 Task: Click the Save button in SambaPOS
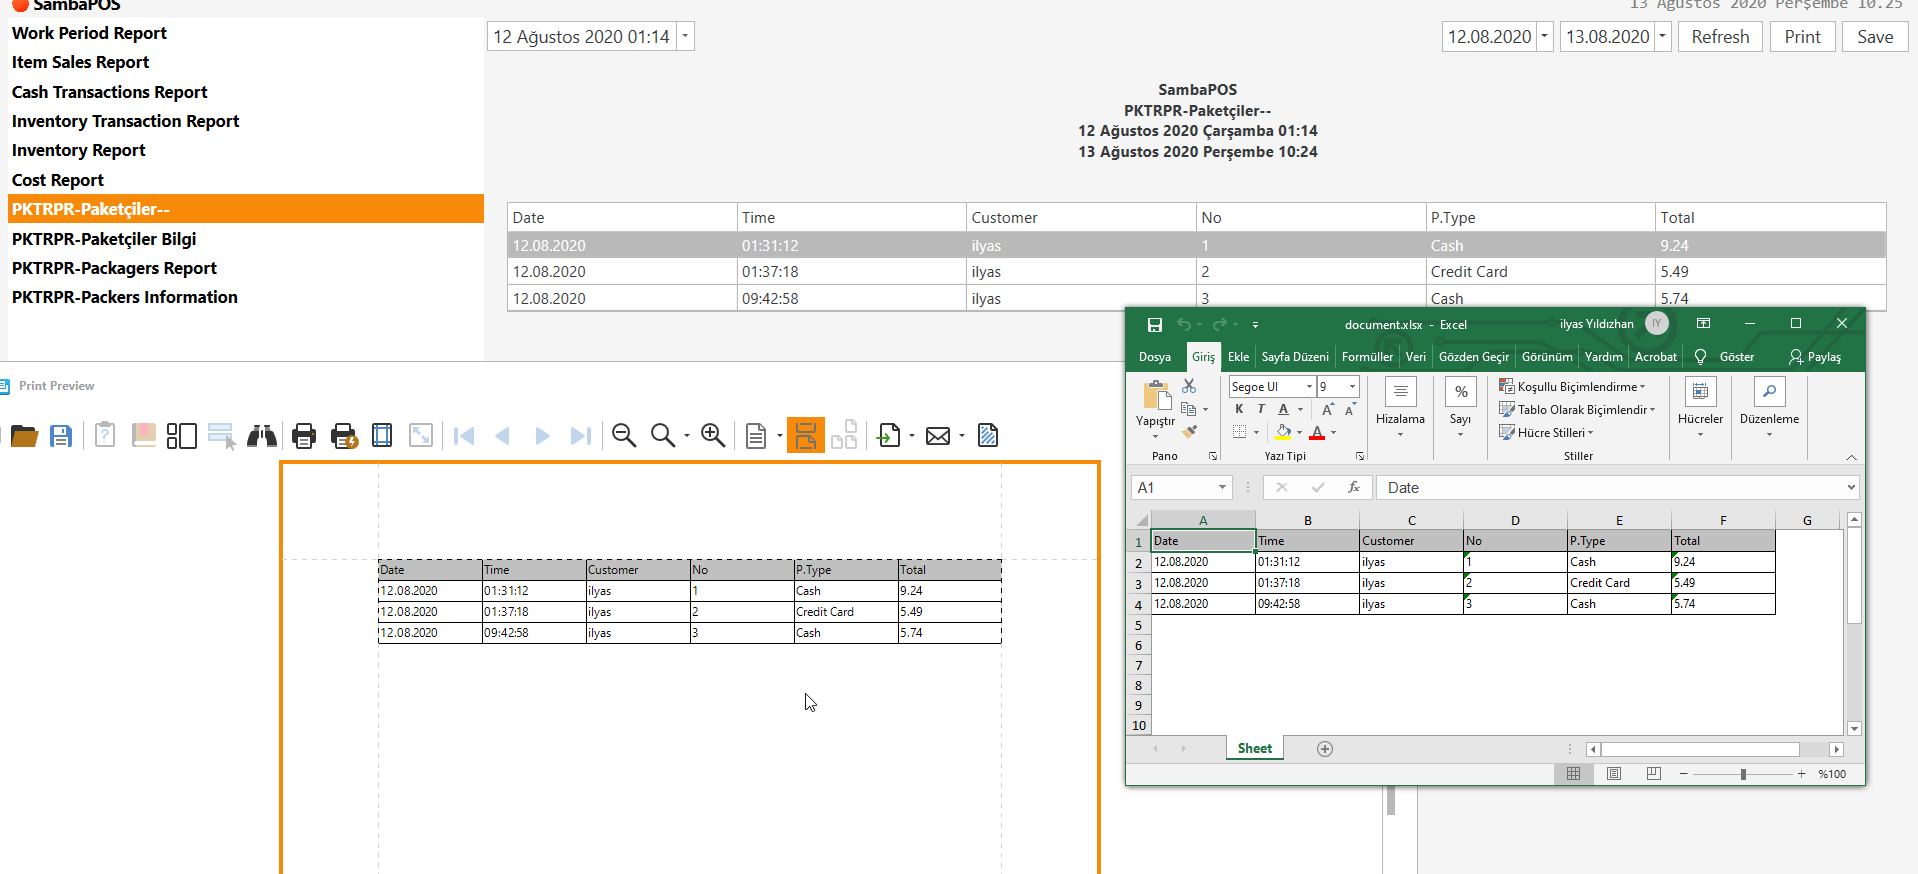pos(1875,37)
